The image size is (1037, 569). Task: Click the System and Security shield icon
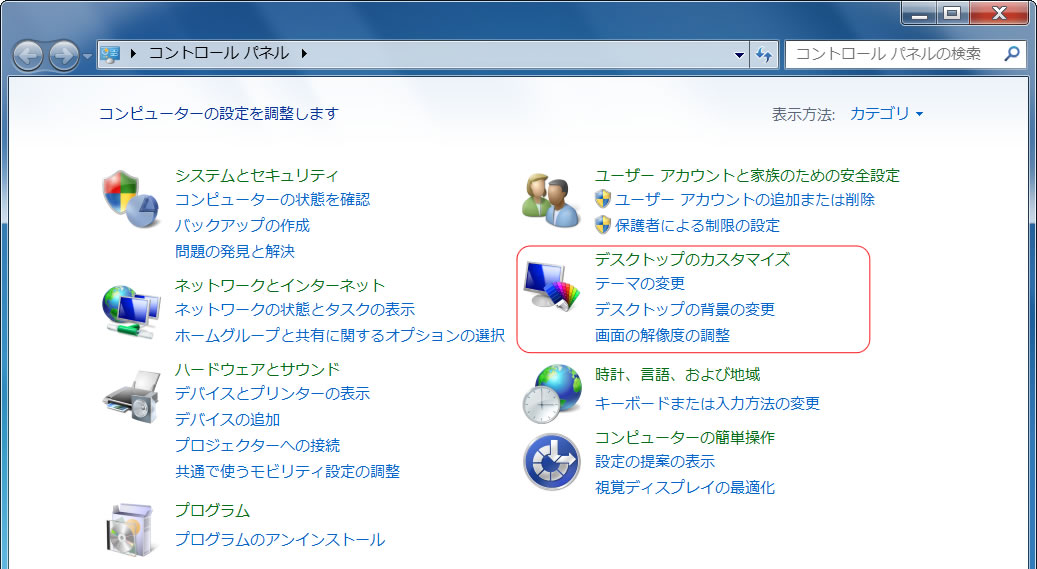pyautogui.click(x=131, y=199)
